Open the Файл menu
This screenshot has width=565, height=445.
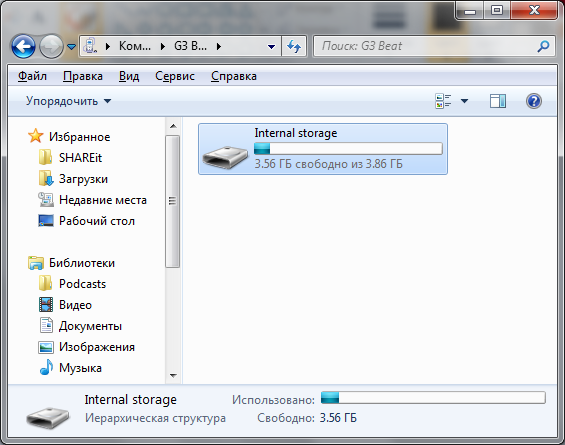32,76
